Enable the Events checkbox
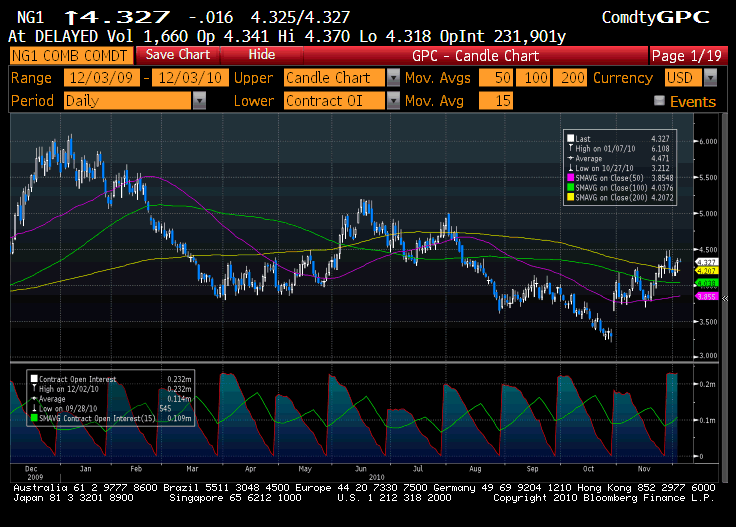Viewport: 736px width, 527px height. tap(659, 101)
